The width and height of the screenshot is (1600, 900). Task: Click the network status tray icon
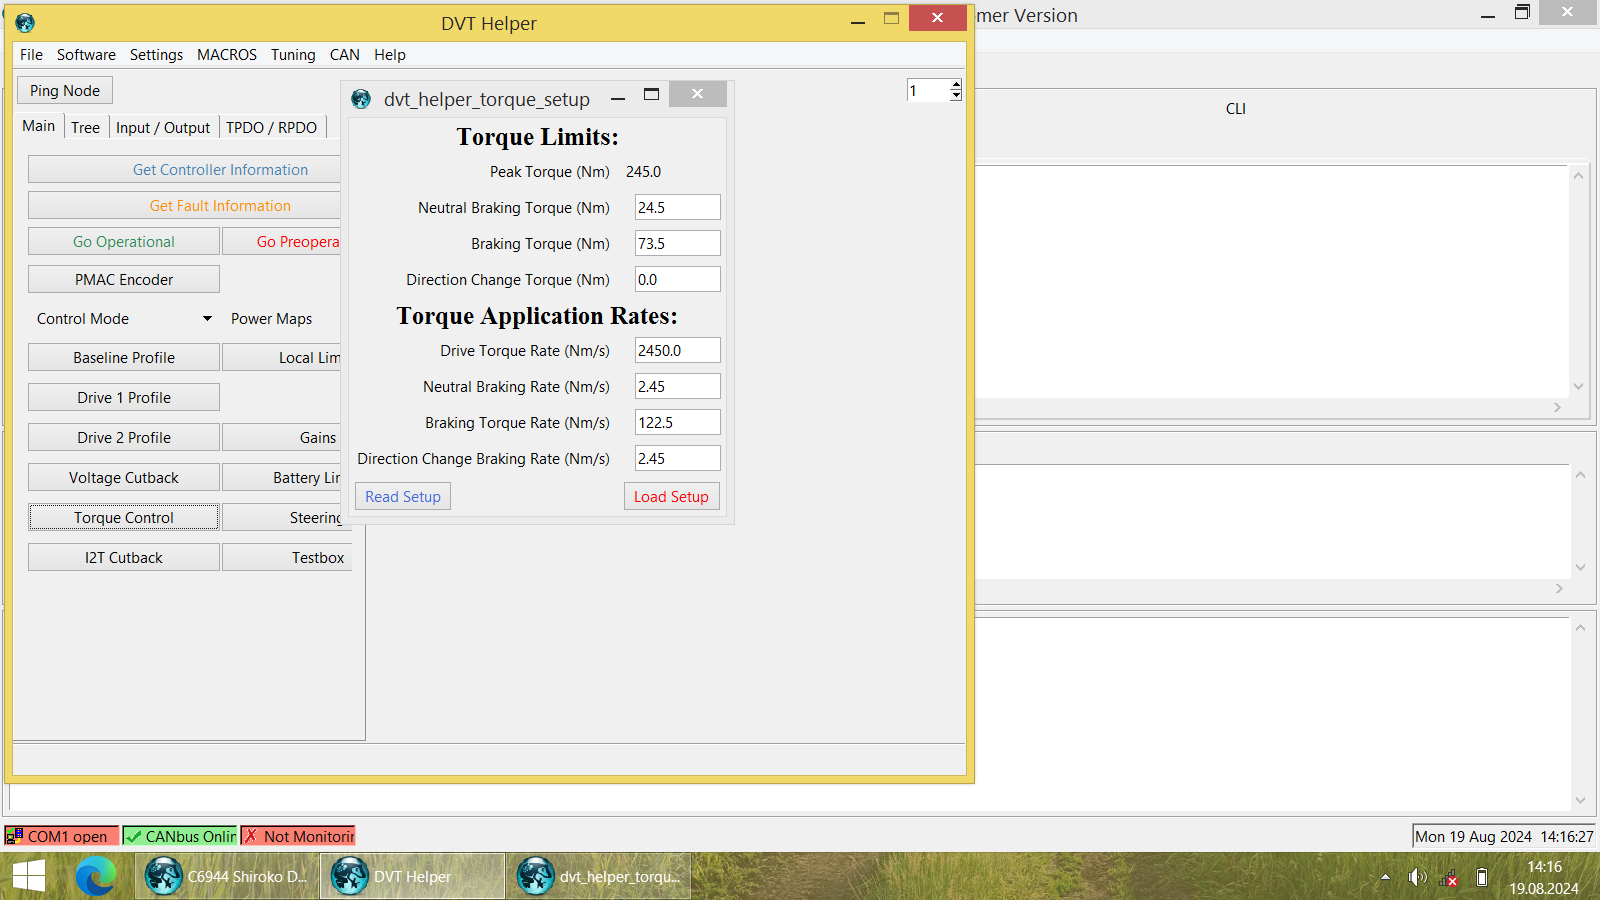coord(1449,878)
